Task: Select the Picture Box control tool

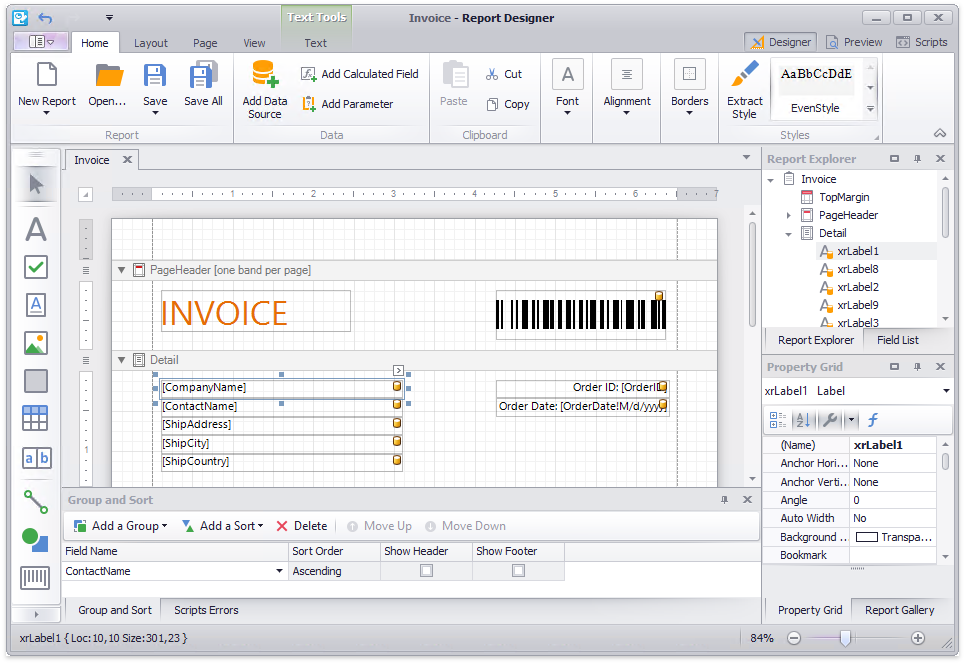Action: point(36,343)
